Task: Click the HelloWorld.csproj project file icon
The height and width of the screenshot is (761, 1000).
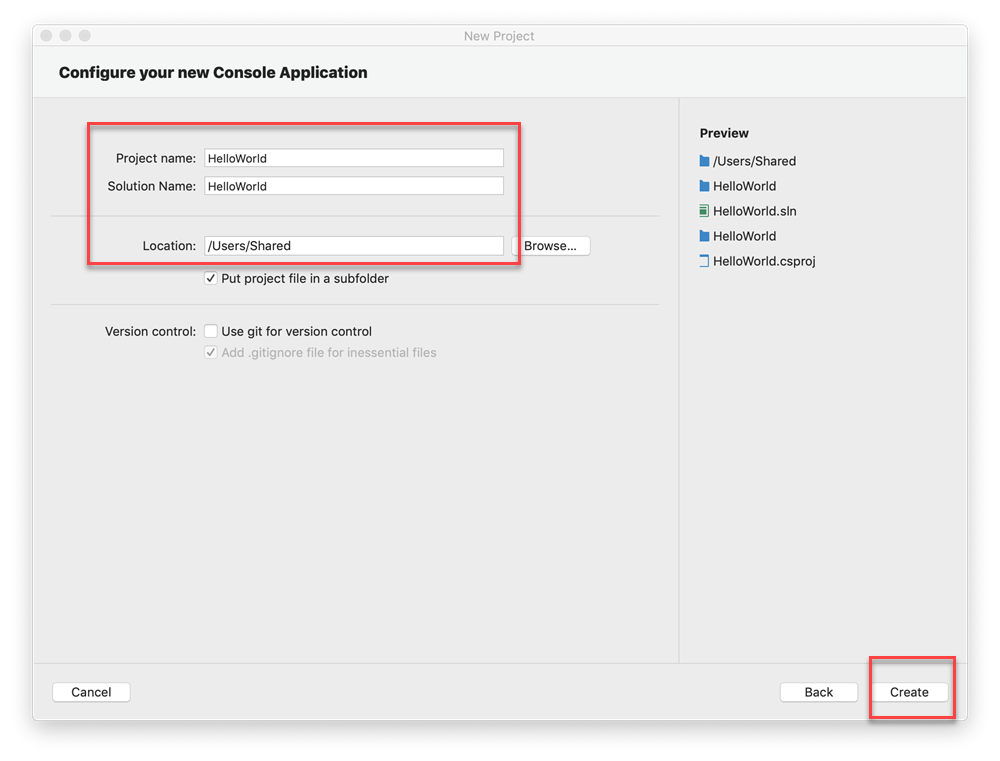Action: [x=704, y=261]
